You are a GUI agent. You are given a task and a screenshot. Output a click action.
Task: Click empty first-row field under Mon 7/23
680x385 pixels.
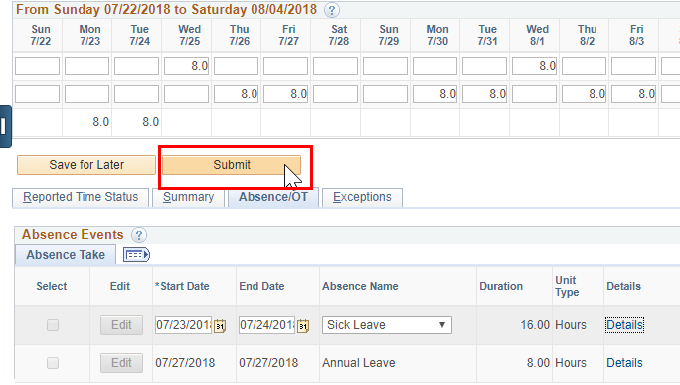(87, 66)
